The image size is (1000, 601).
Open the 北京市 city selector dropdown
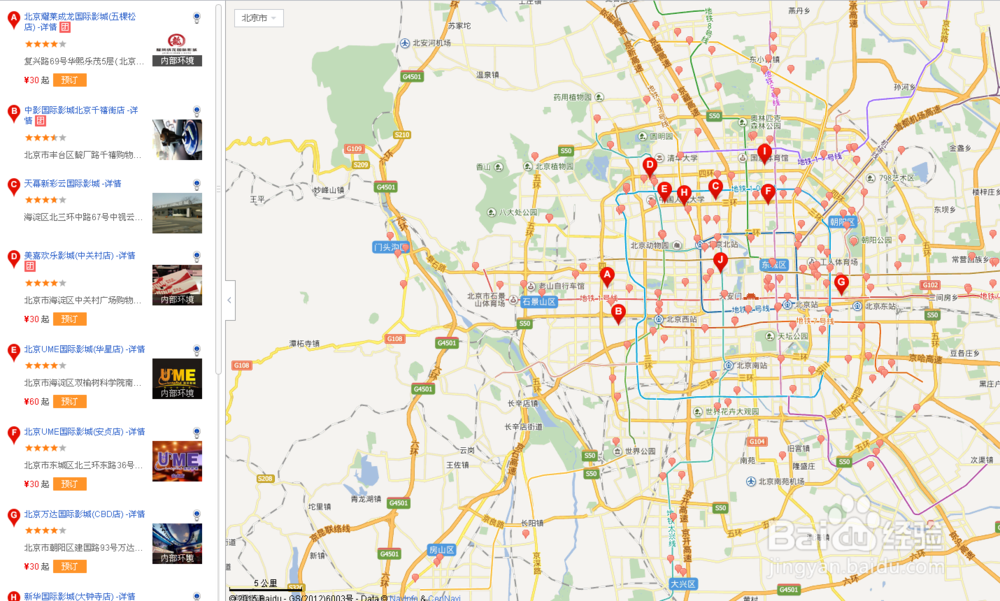click(259, 18)
